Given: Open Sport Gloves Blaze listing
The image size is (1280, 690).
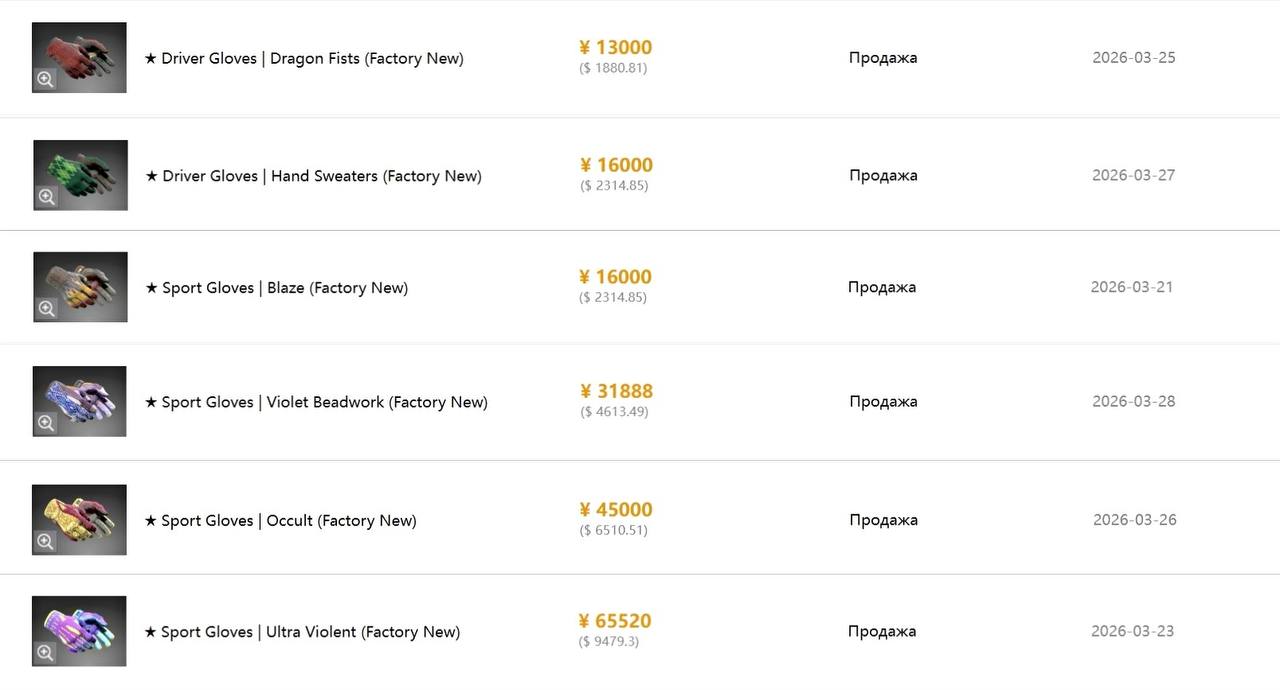Looking at the screenshot, I should [x=277, y=288].
